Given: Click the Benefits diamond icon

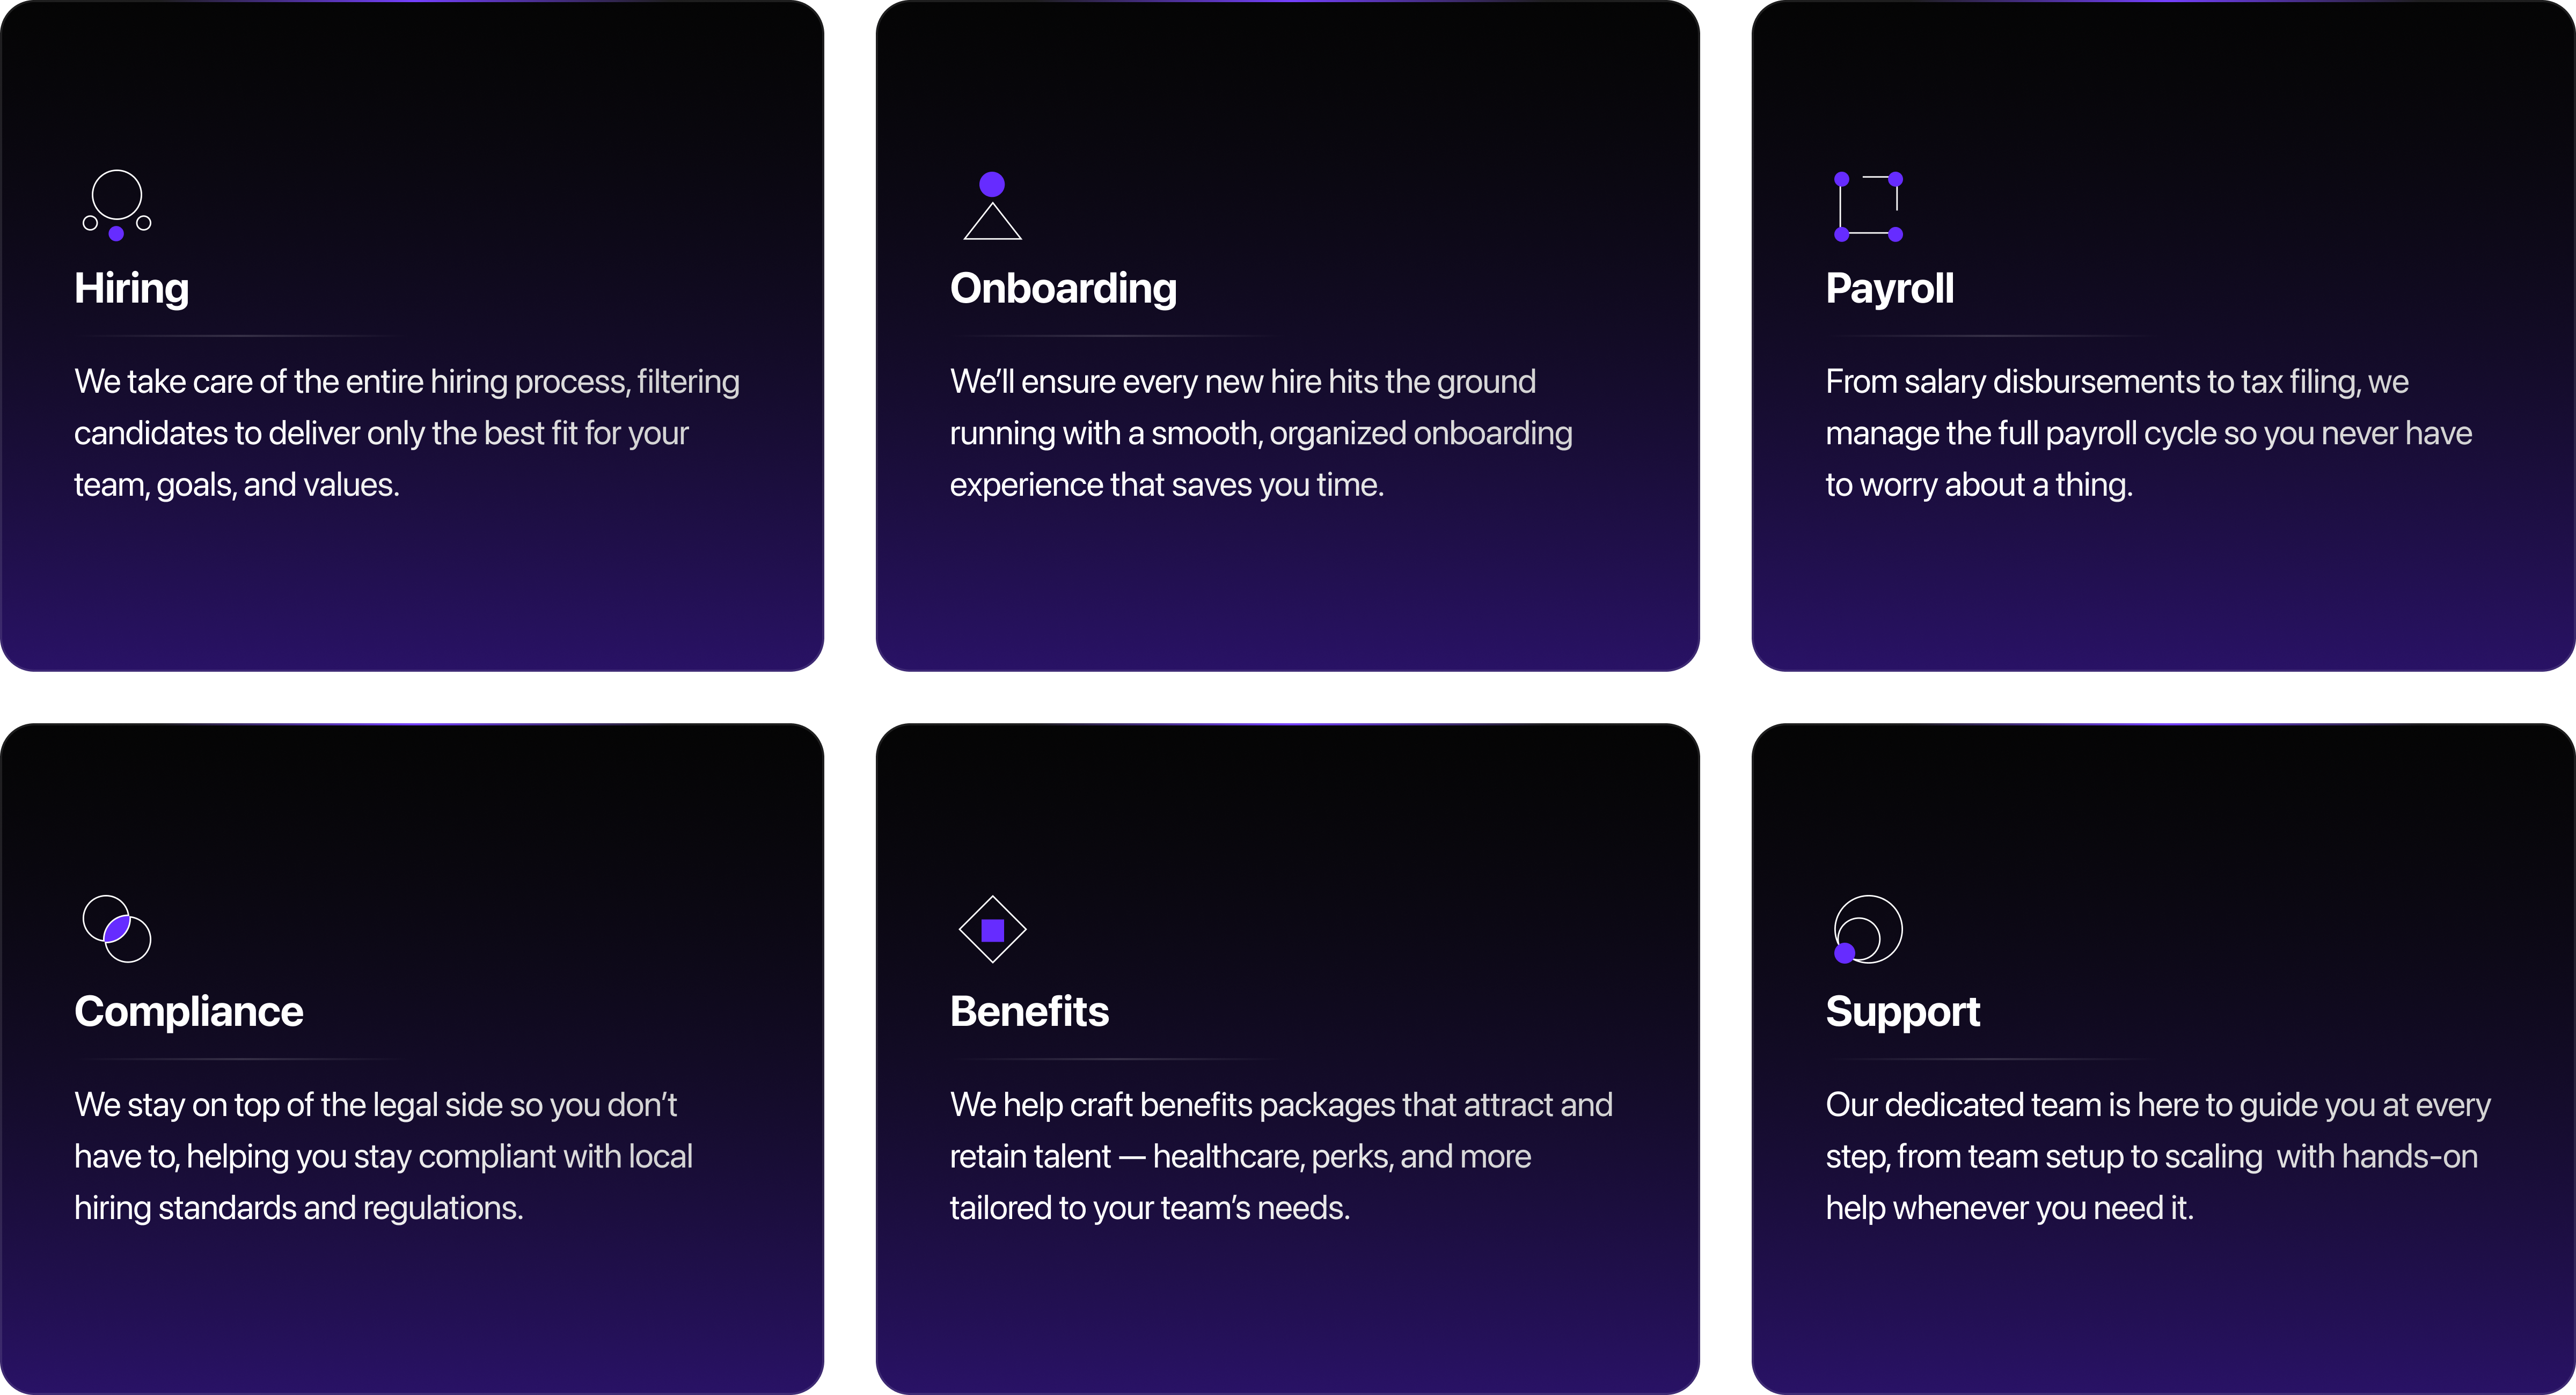Looking at the screenshot, I should (992, 929).
